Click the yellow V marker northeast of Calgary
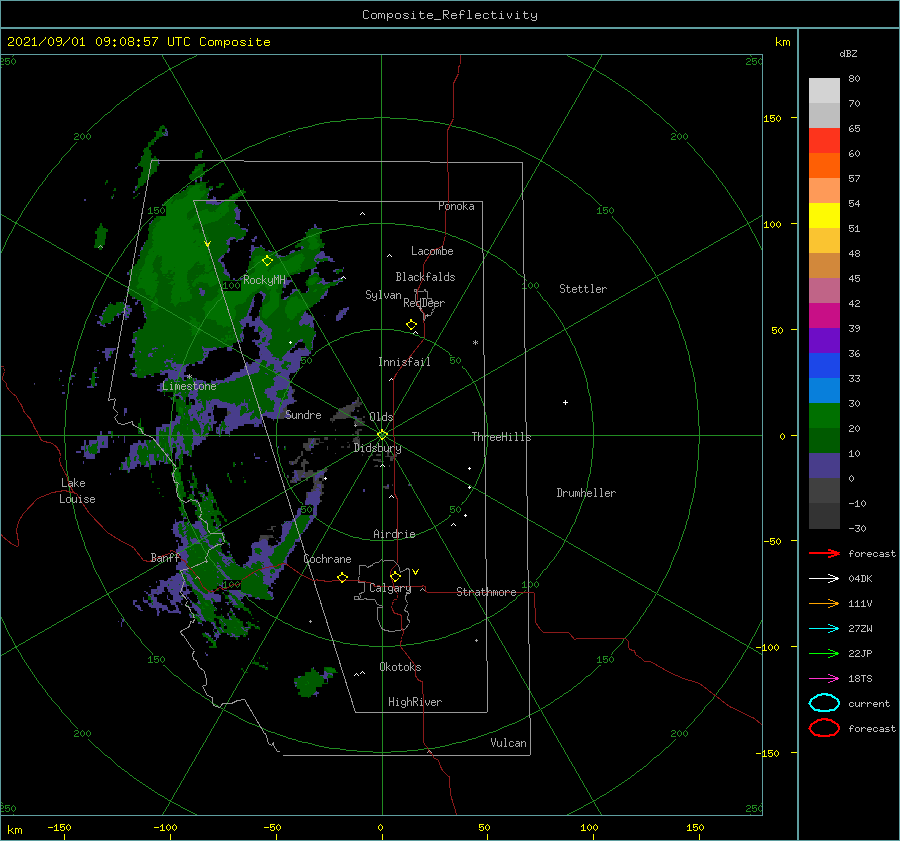 (416, 572)
